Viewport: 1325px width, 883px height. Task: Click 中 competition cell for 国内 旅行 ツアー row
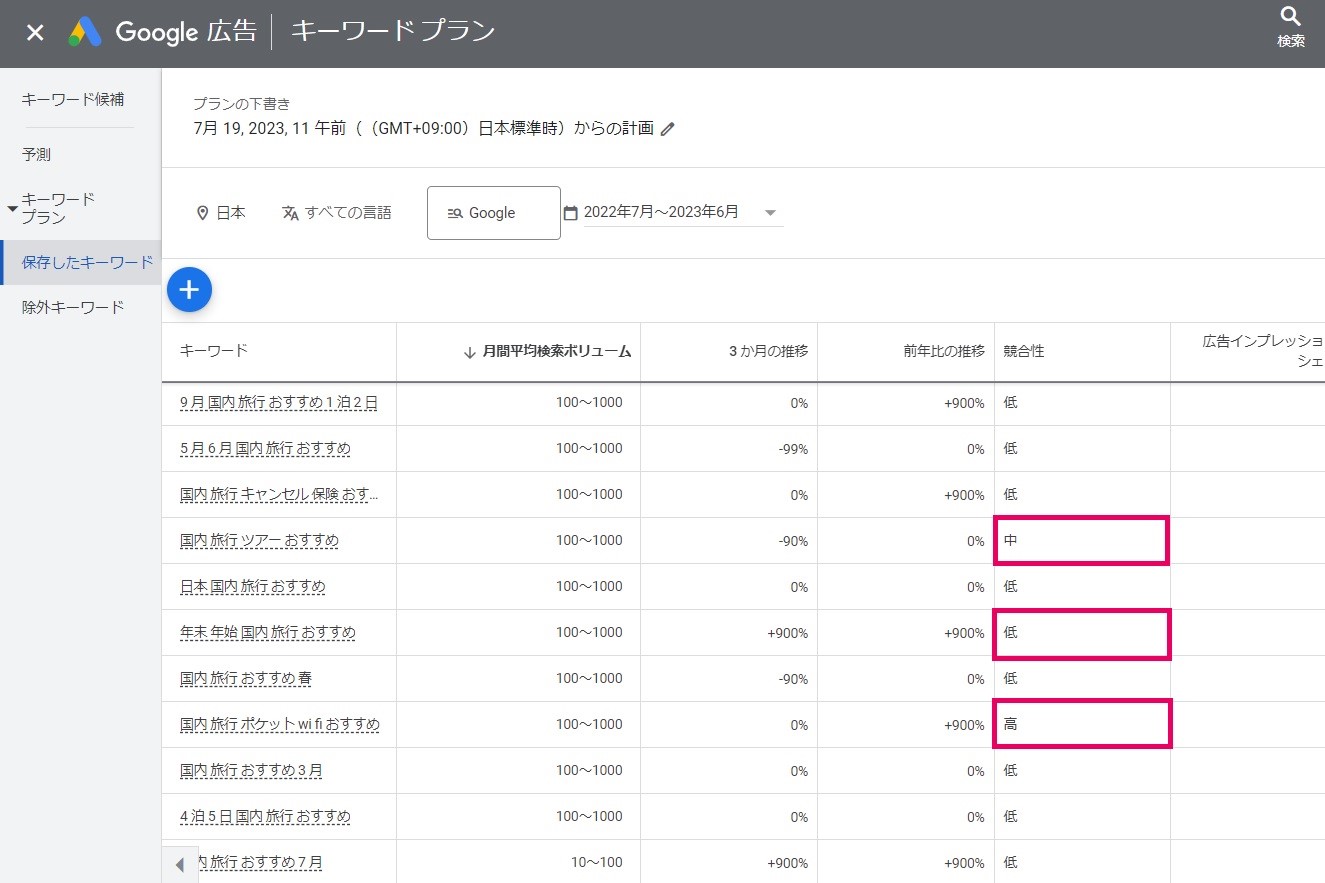click(1081, 541)
